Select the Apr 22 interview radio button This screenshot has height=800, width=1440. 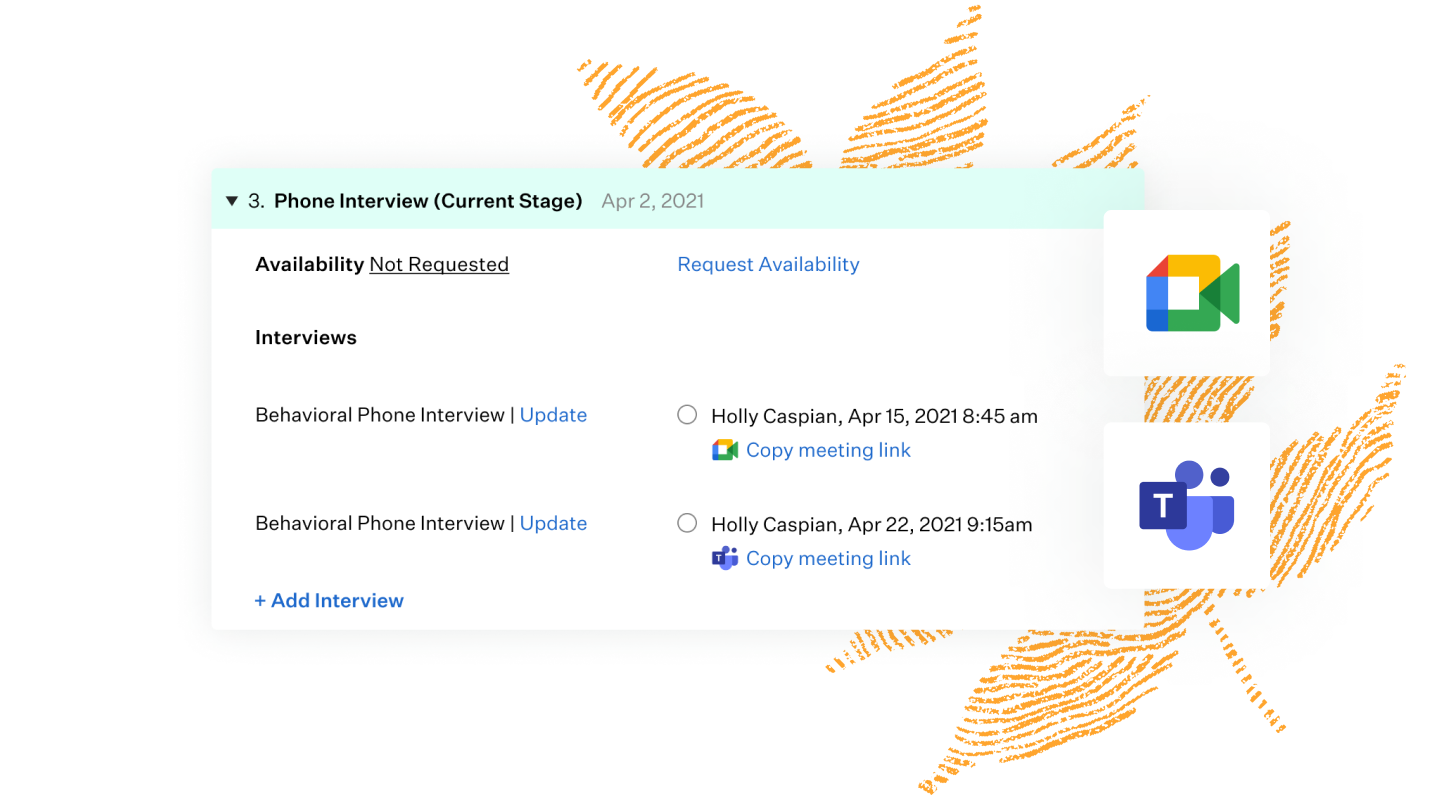click(x=687, y=523)
